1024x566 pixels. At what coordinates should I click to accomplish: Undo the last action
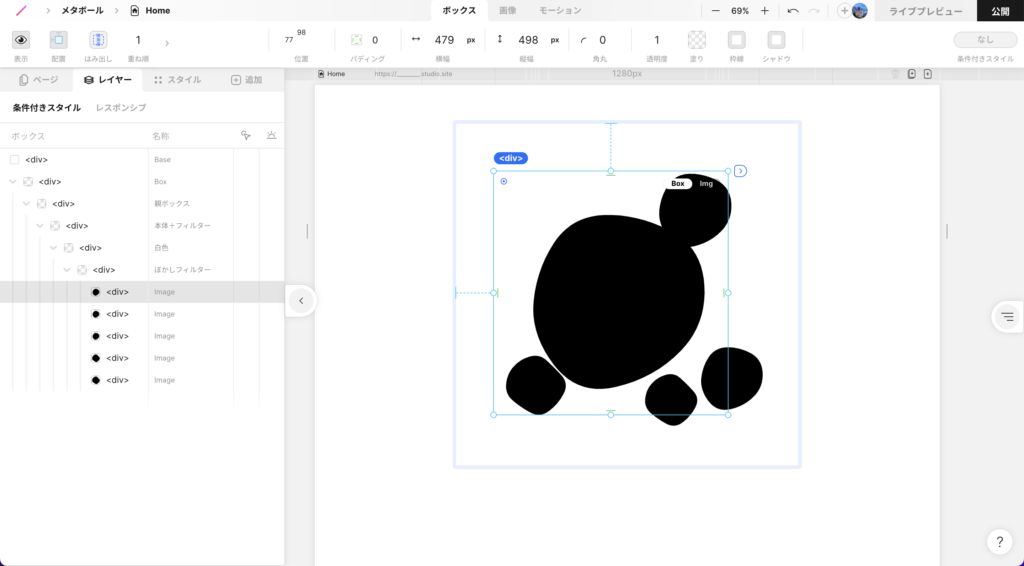pyautogui.click(x=793, y=11)
